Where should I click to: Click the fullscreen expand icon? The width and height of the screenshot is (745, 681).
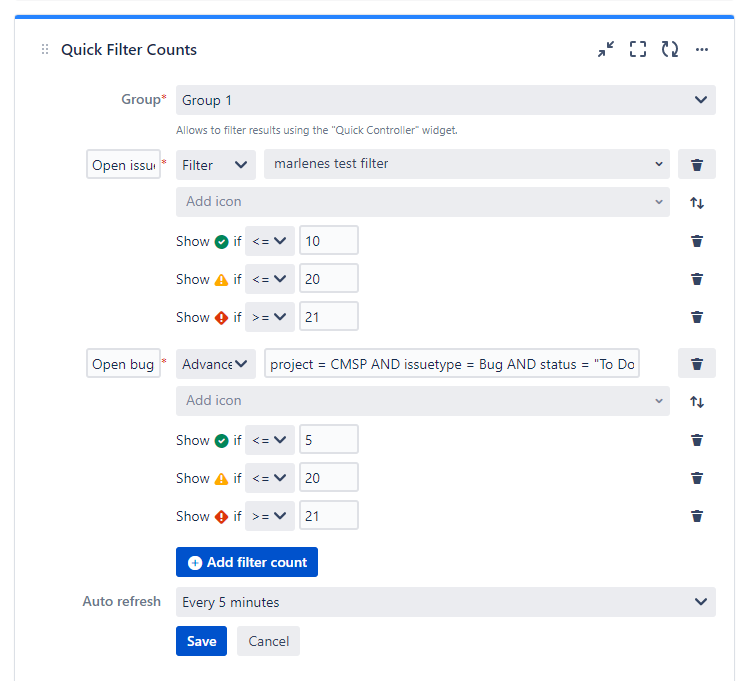pos(638,49)
